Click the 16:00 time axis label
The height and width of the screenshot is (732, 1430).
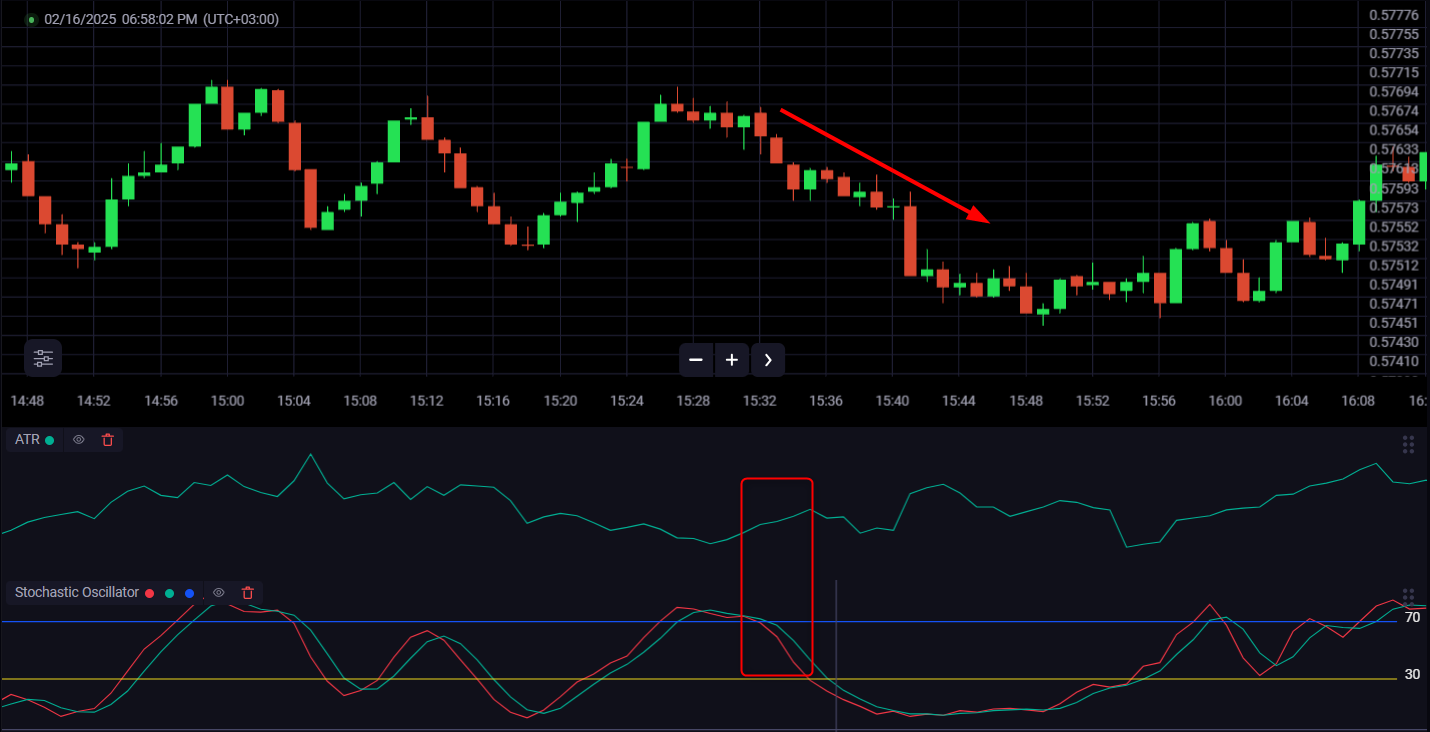(1225, 401)
